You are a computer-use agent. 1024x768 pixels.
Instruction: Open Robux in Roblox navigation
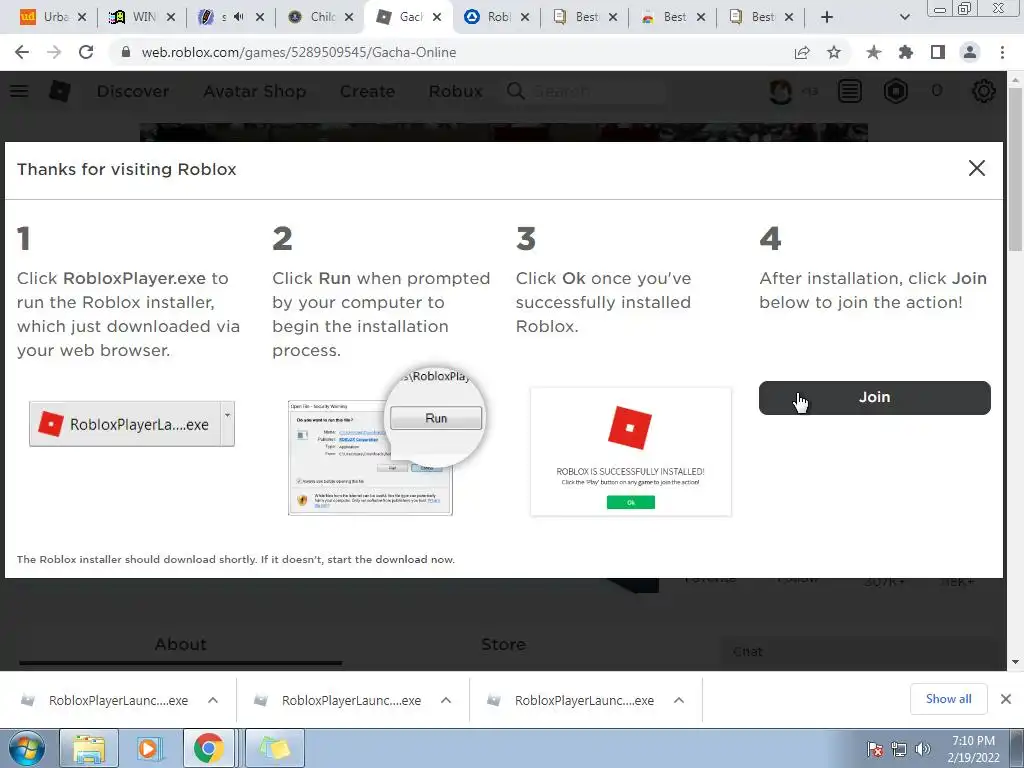click(x=455, y=91)
